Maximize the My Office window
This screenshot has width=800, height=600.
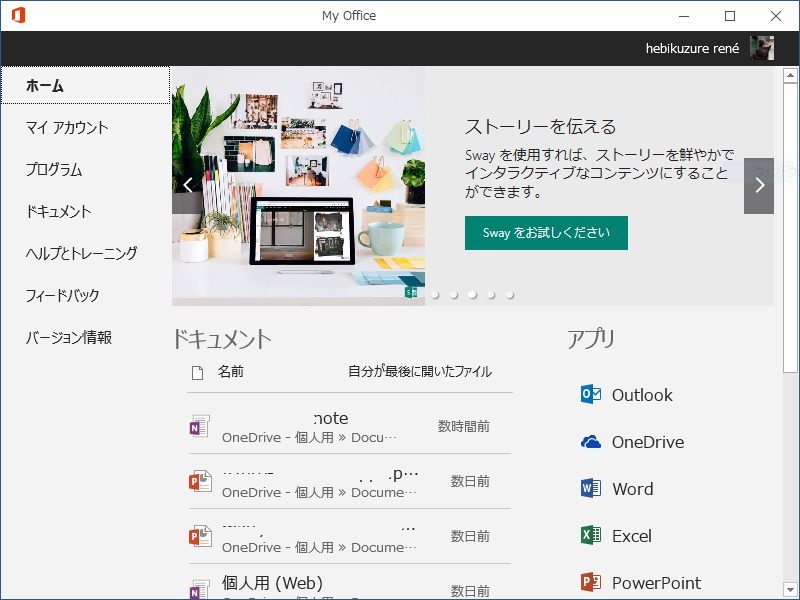point(730,16)
